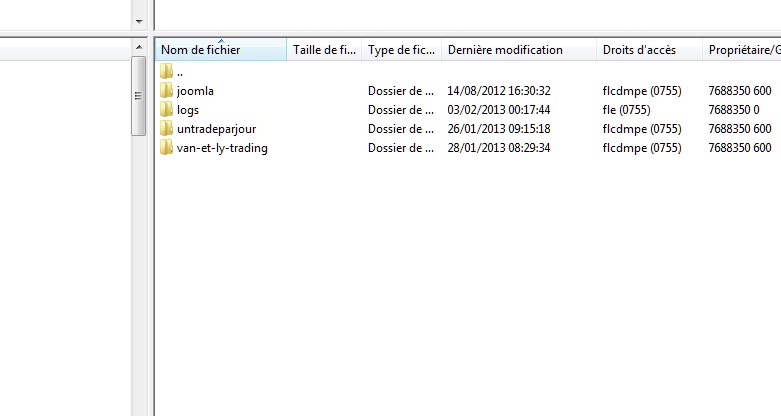Viewport: 781px width, 416px height.
Task: Click the logs folder icon
Action: pos(167,110)
